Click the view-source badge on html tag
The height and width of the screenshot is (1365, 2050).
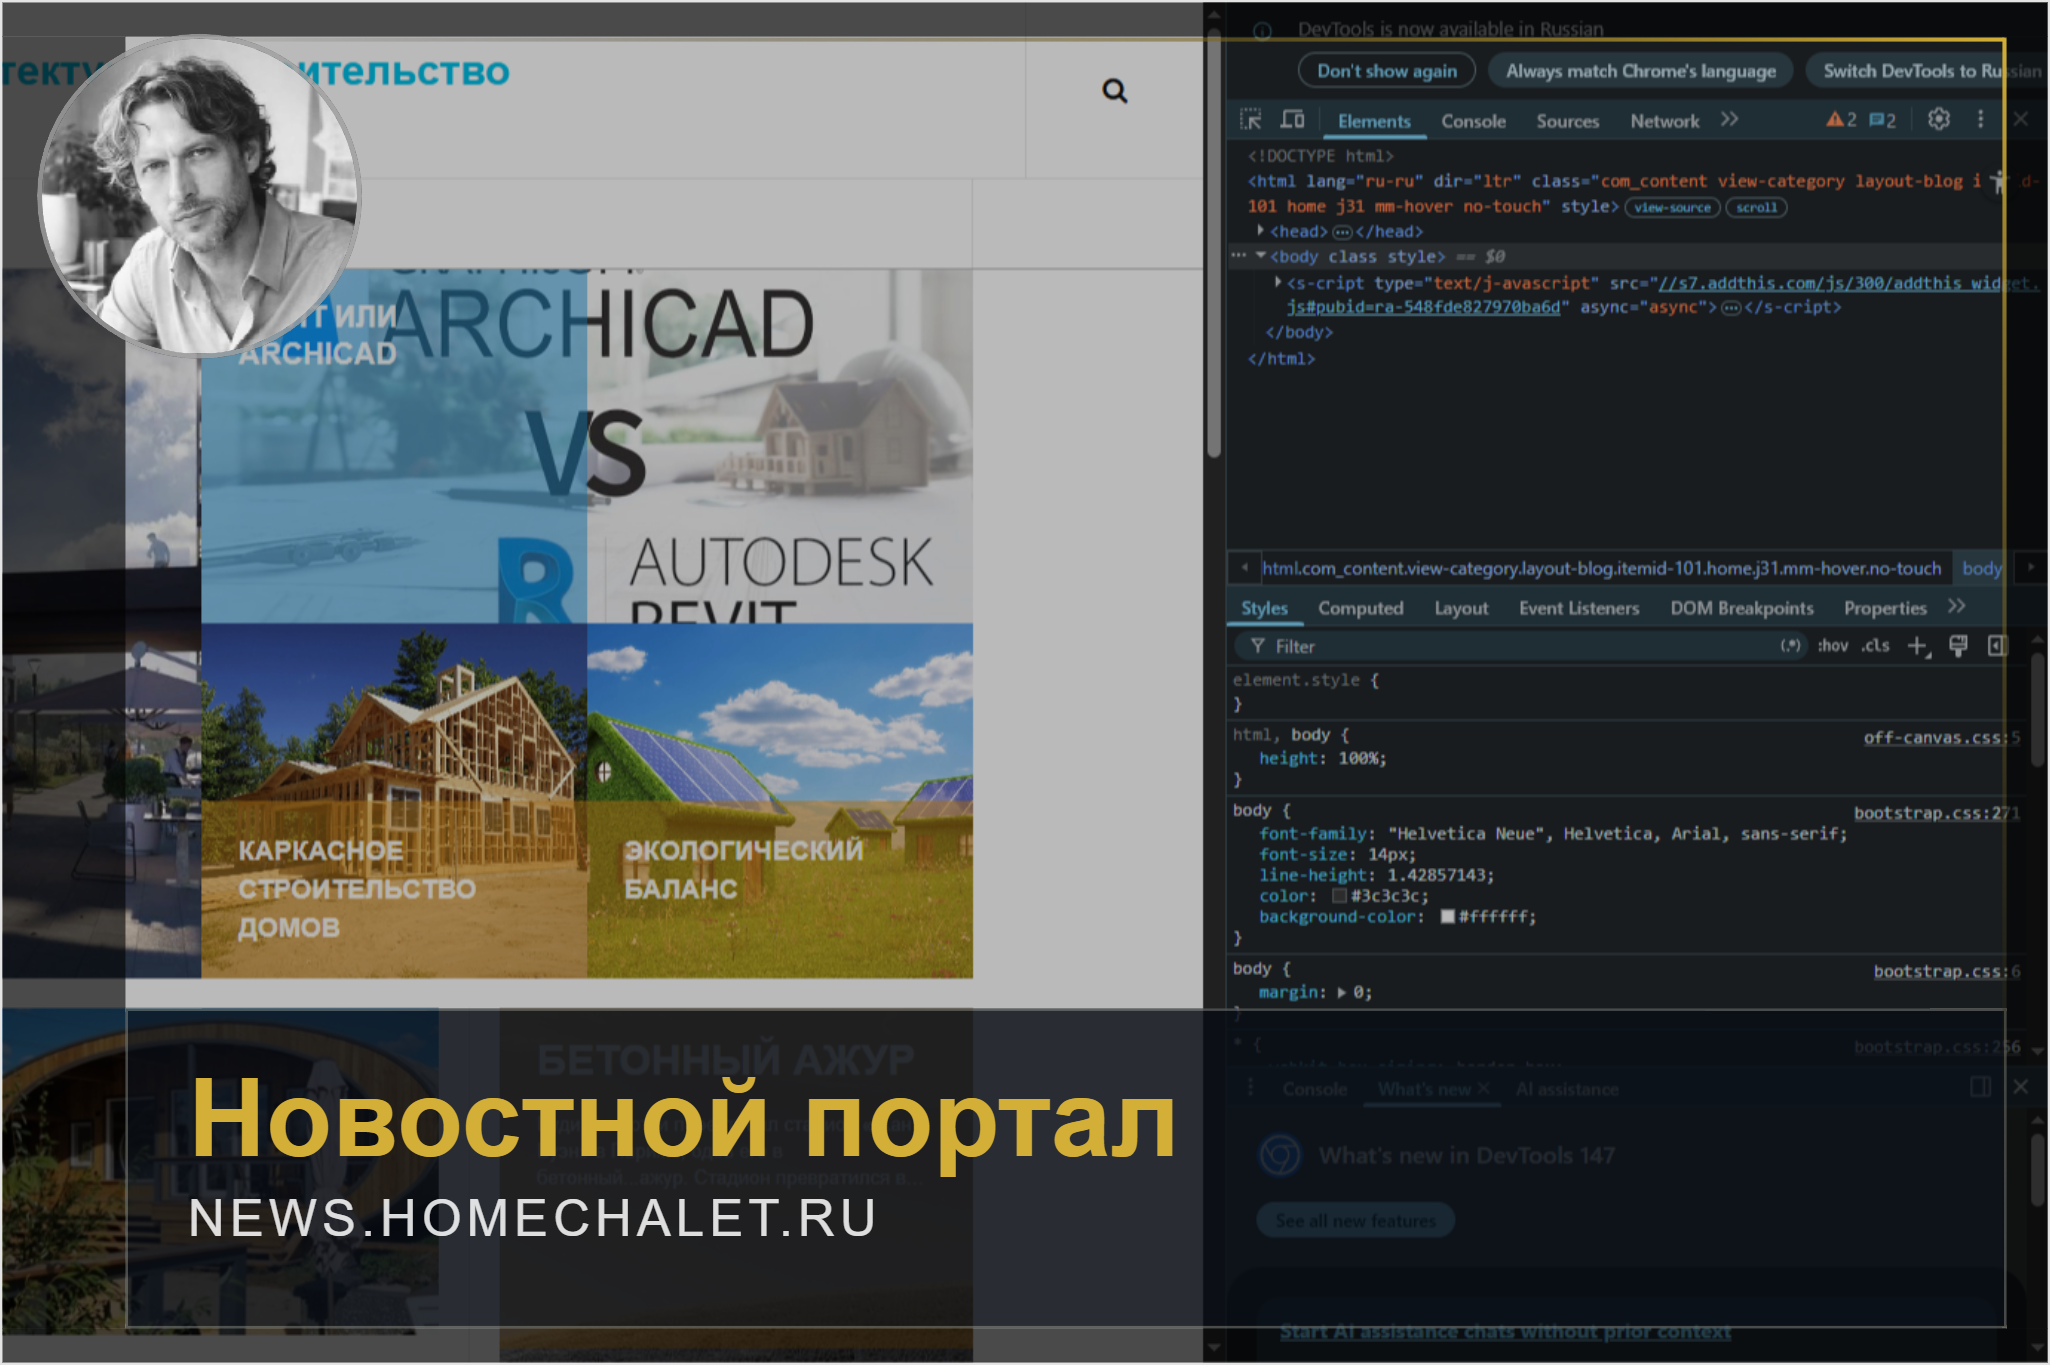pos(1672,208)
